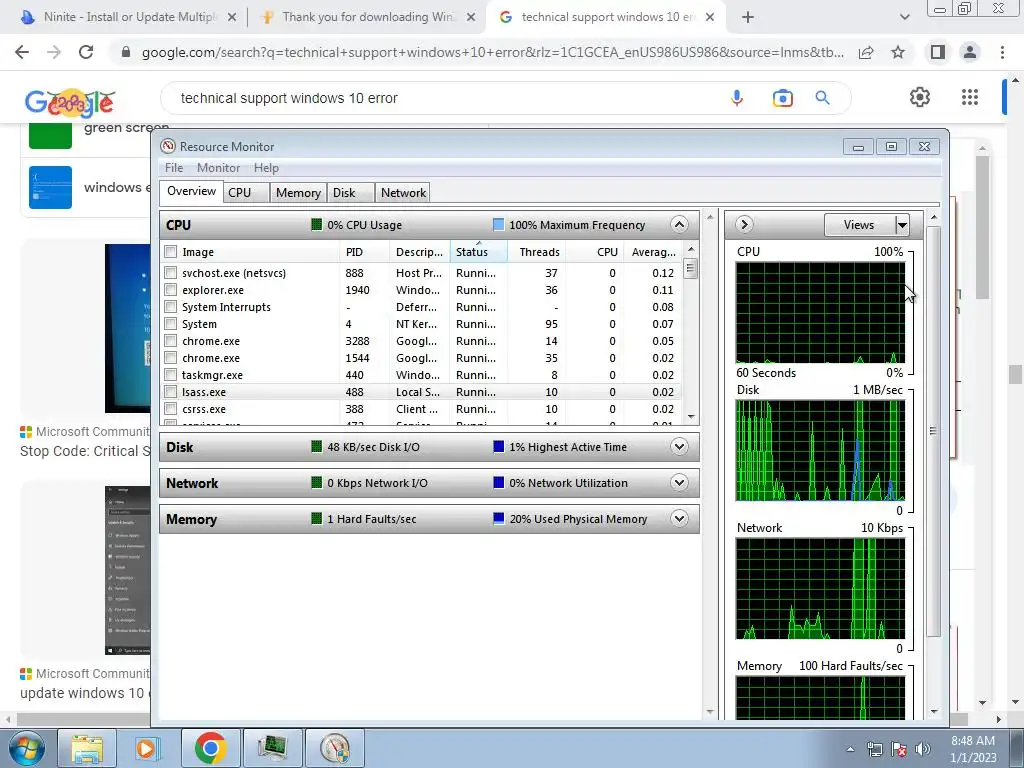Collapse graphs pane arrow button
This screenshot has width=1024, height=768.
click(x=744, y=225)
